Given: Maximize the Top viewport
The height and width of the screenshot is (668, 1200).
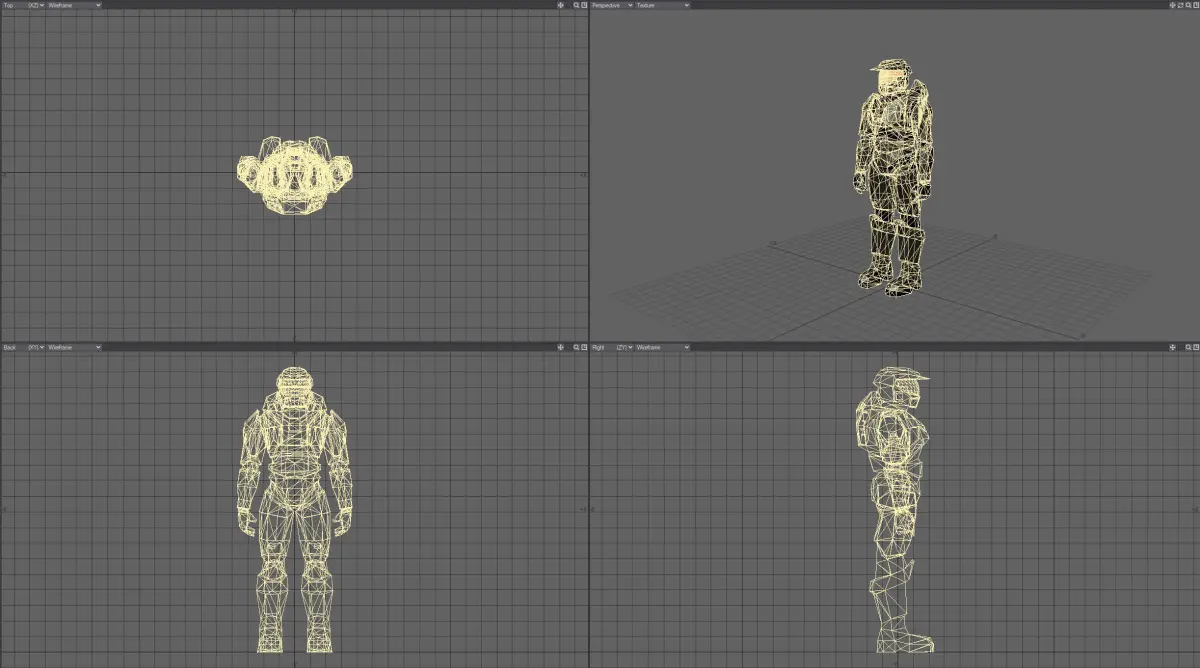Looking at the screenshot, I should 584,5.
